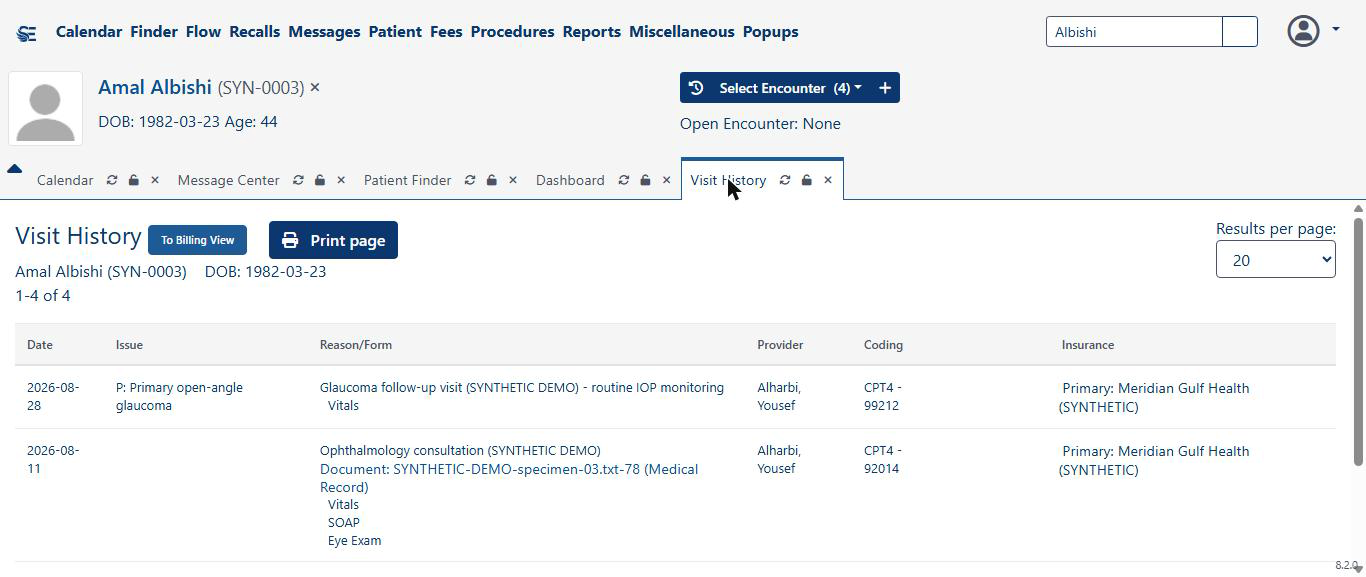Image resolution: width=1366 pixels, height=577 pixels.
Task: Open the Results per page dropdown
Action: pos(1276,260)
